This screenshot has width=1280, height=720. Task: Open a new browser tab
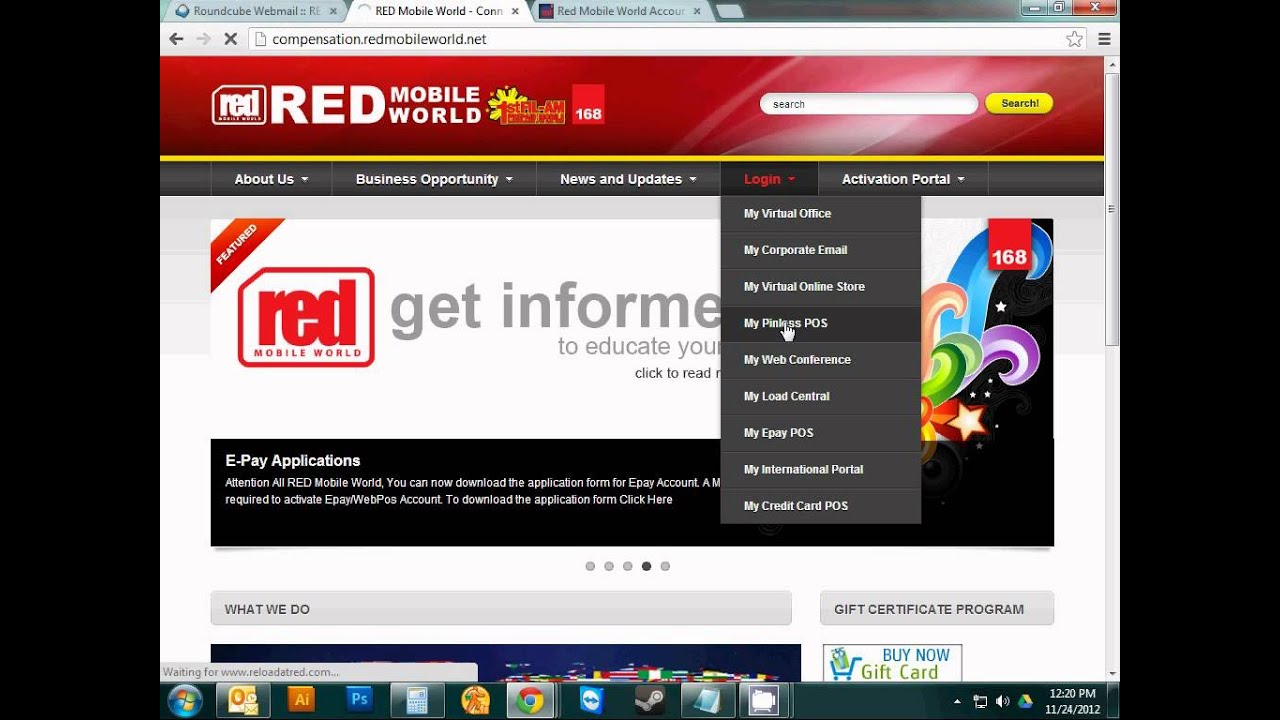729,11
